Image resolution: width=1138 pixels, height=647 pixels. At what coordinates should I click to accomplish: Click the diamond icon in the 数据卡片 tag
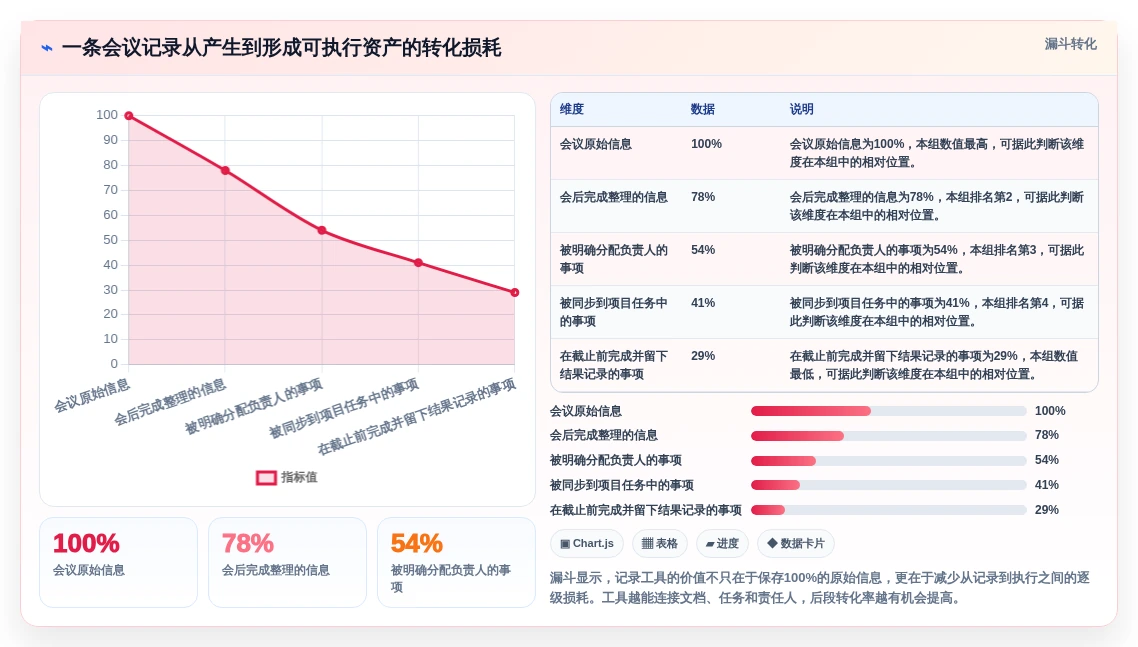tap(772, 542)
